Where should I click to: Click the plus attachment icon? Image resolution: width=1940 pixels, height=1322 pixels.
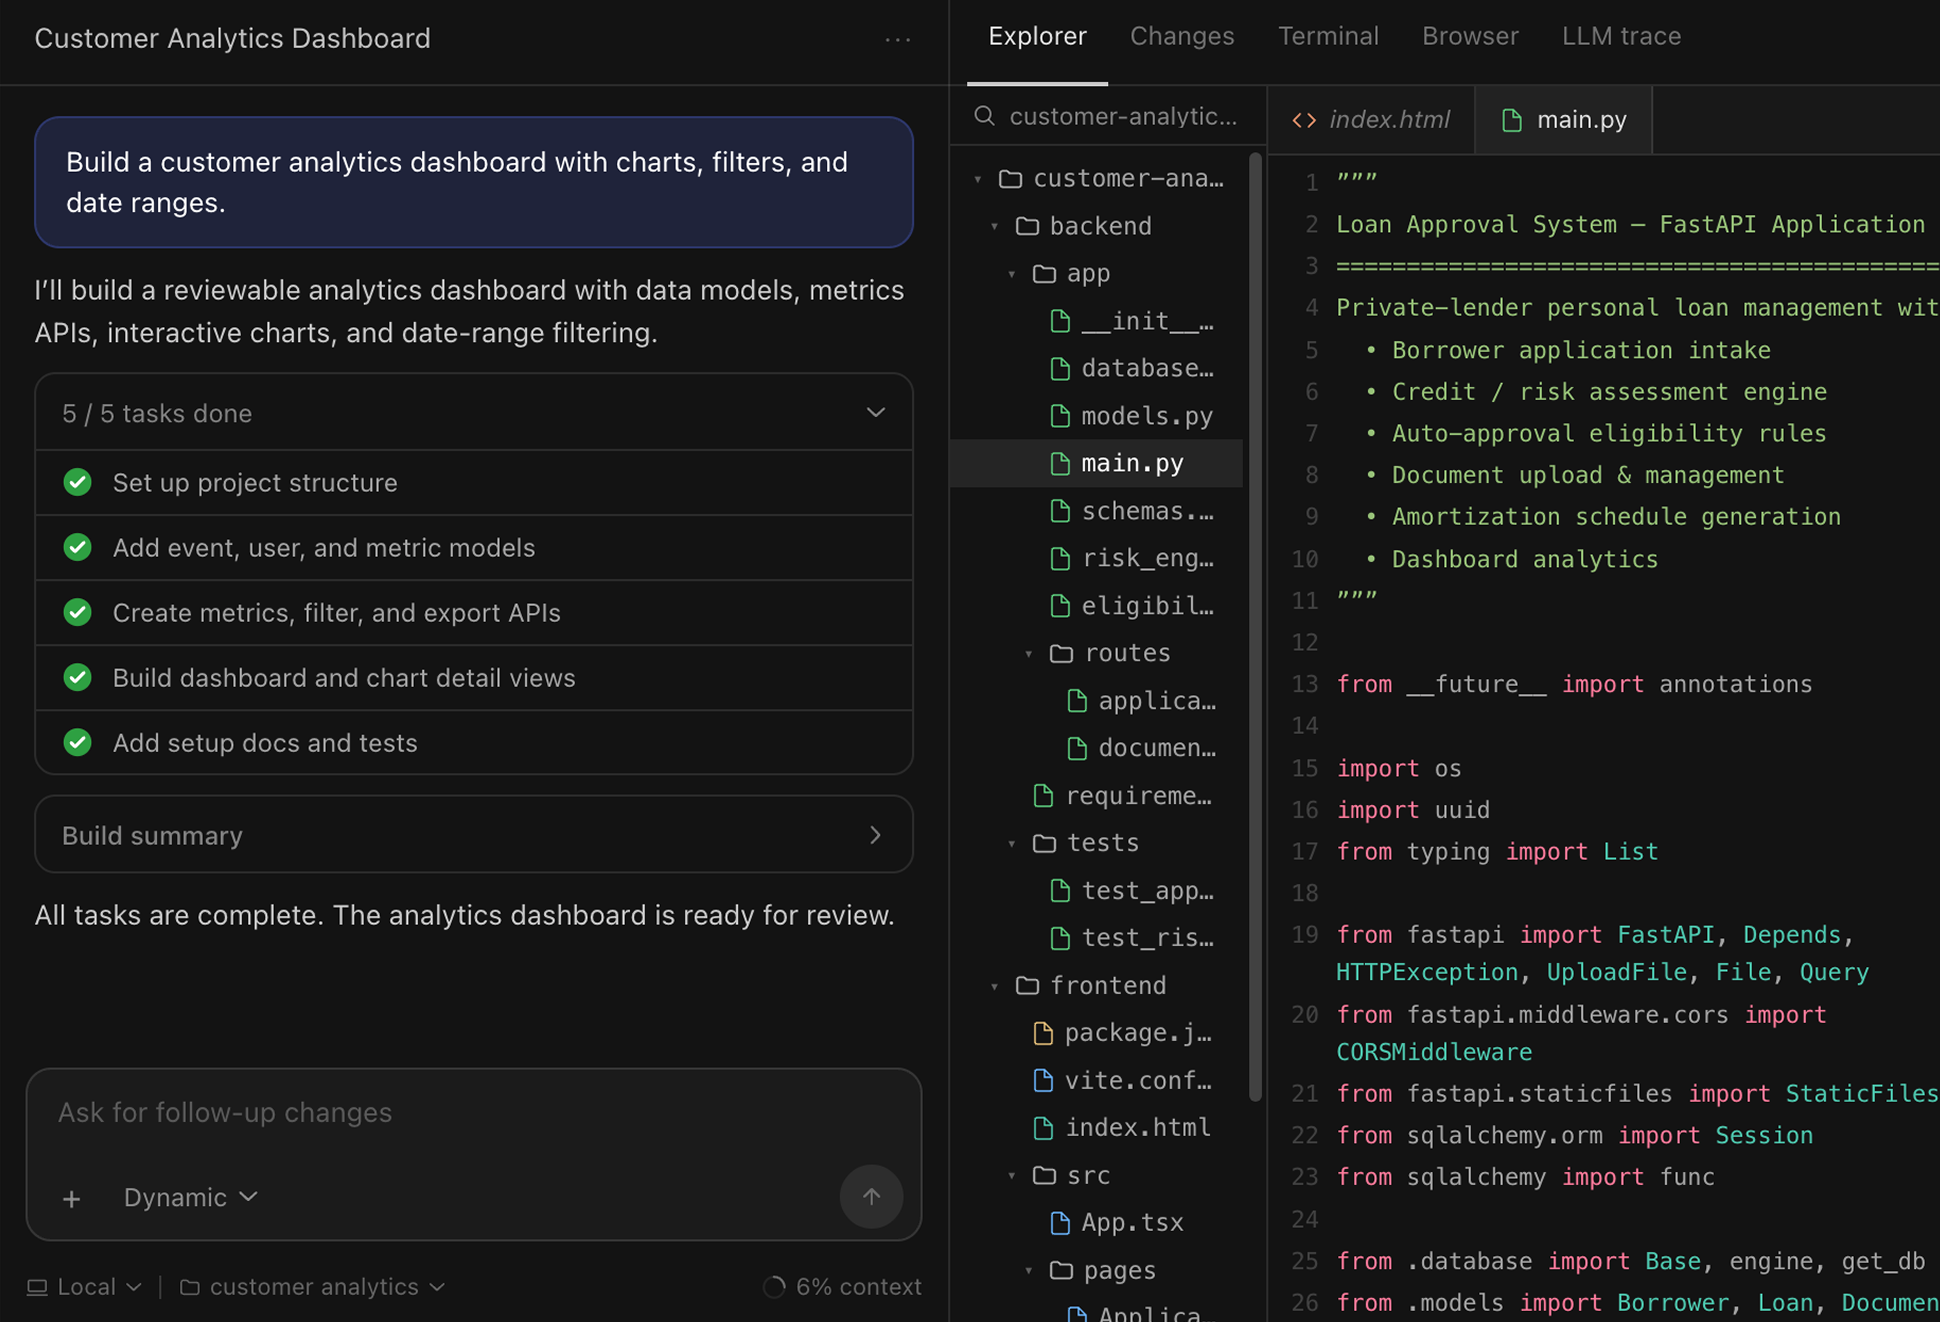pos(71,1198)
